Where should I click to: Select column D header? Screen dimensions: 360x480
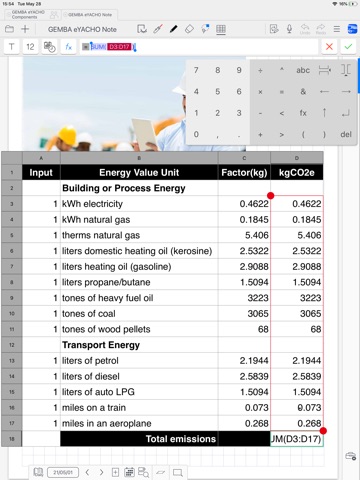click(x=297, y=158)
